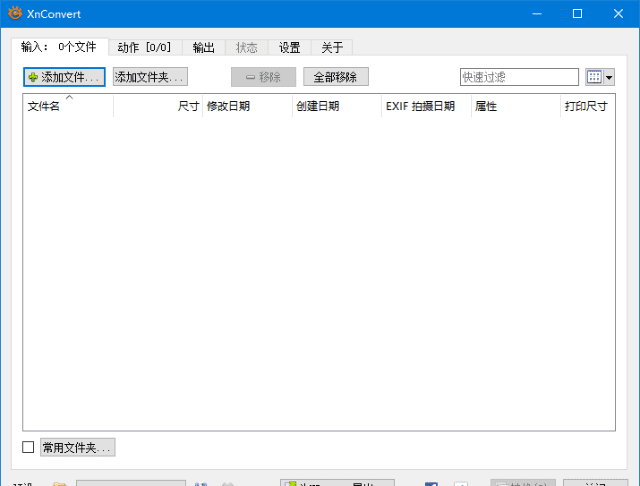Viewport: 640px width, 486px height.
Task: Select the 输入: 0个文件 tab
Action: click(x=59, y=47)
